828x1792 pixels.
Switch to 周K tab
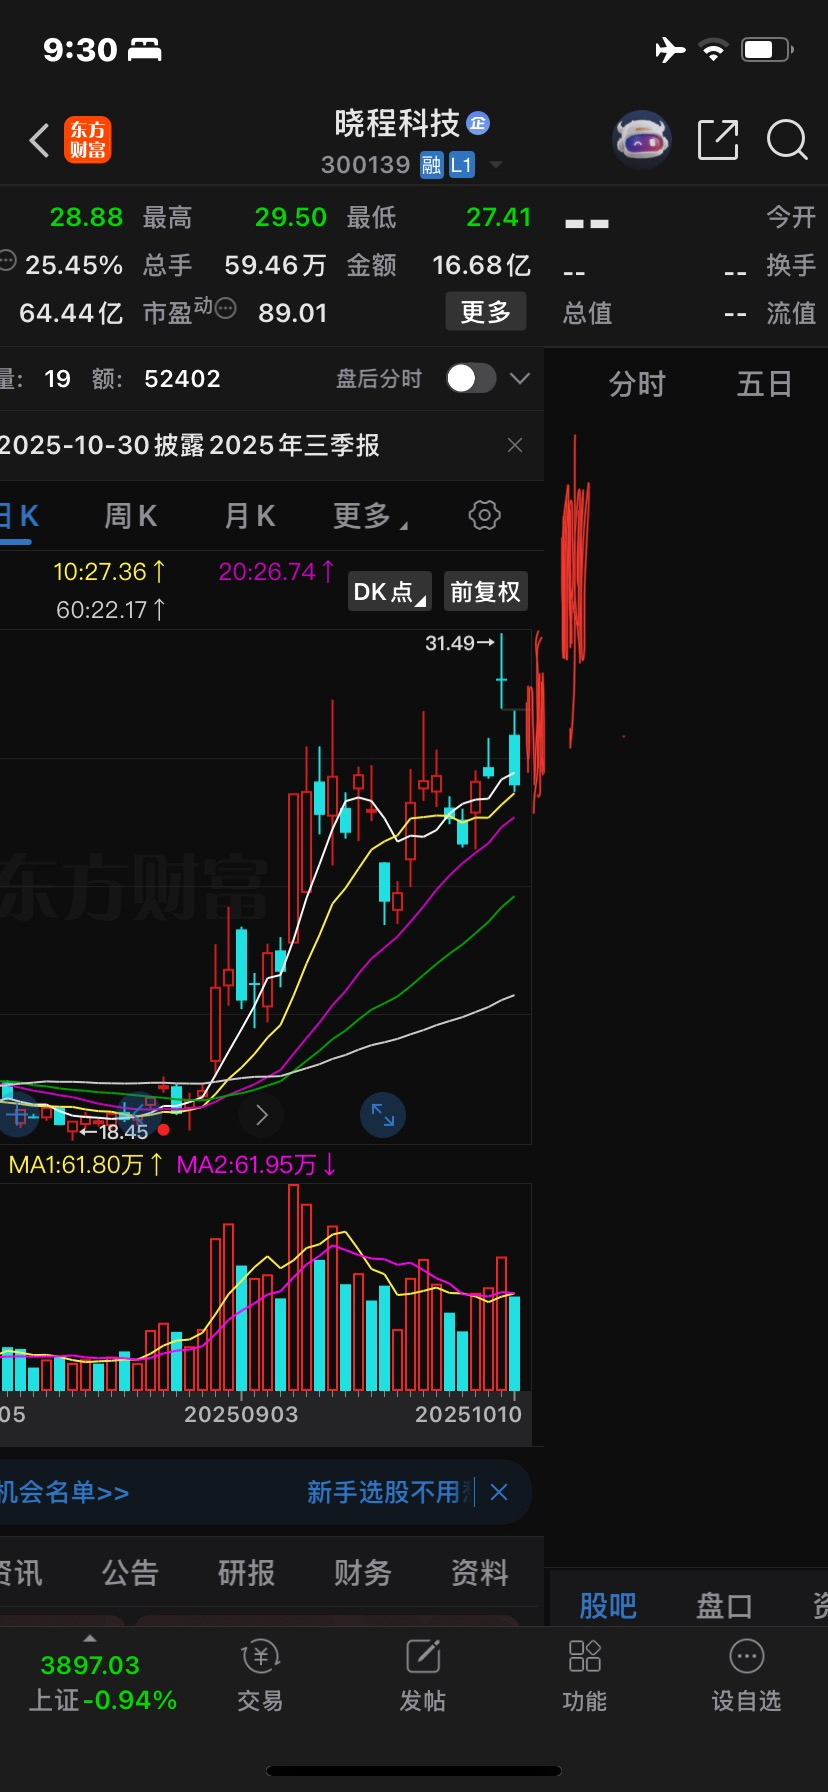click(130, 516)
